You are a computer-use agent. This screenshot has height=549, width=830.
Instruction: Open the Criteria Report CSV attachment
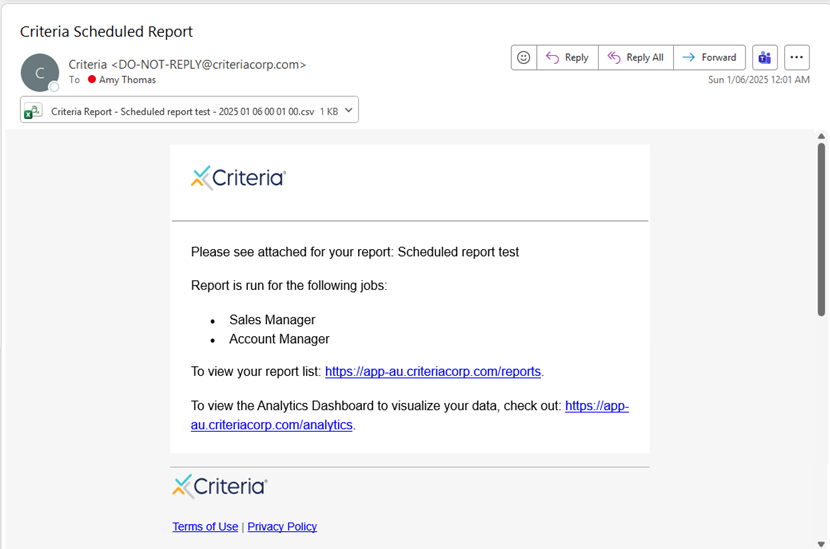coord(183,112)
